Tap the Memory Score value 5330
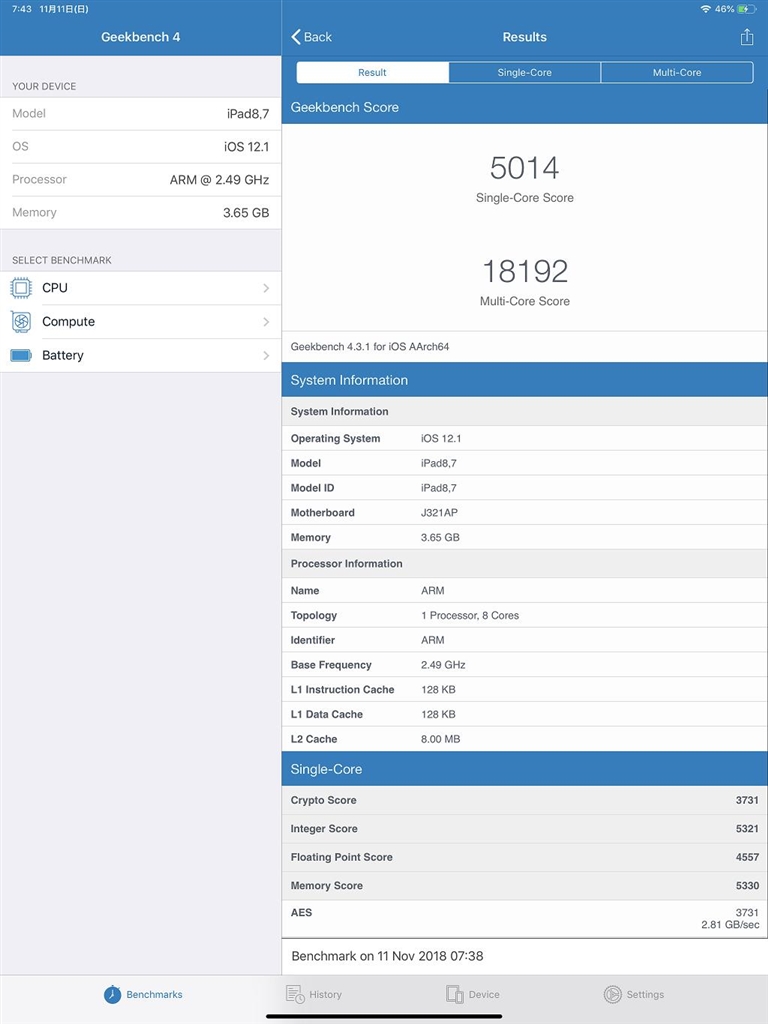768x1024 pixels. [x=747, y=886]
